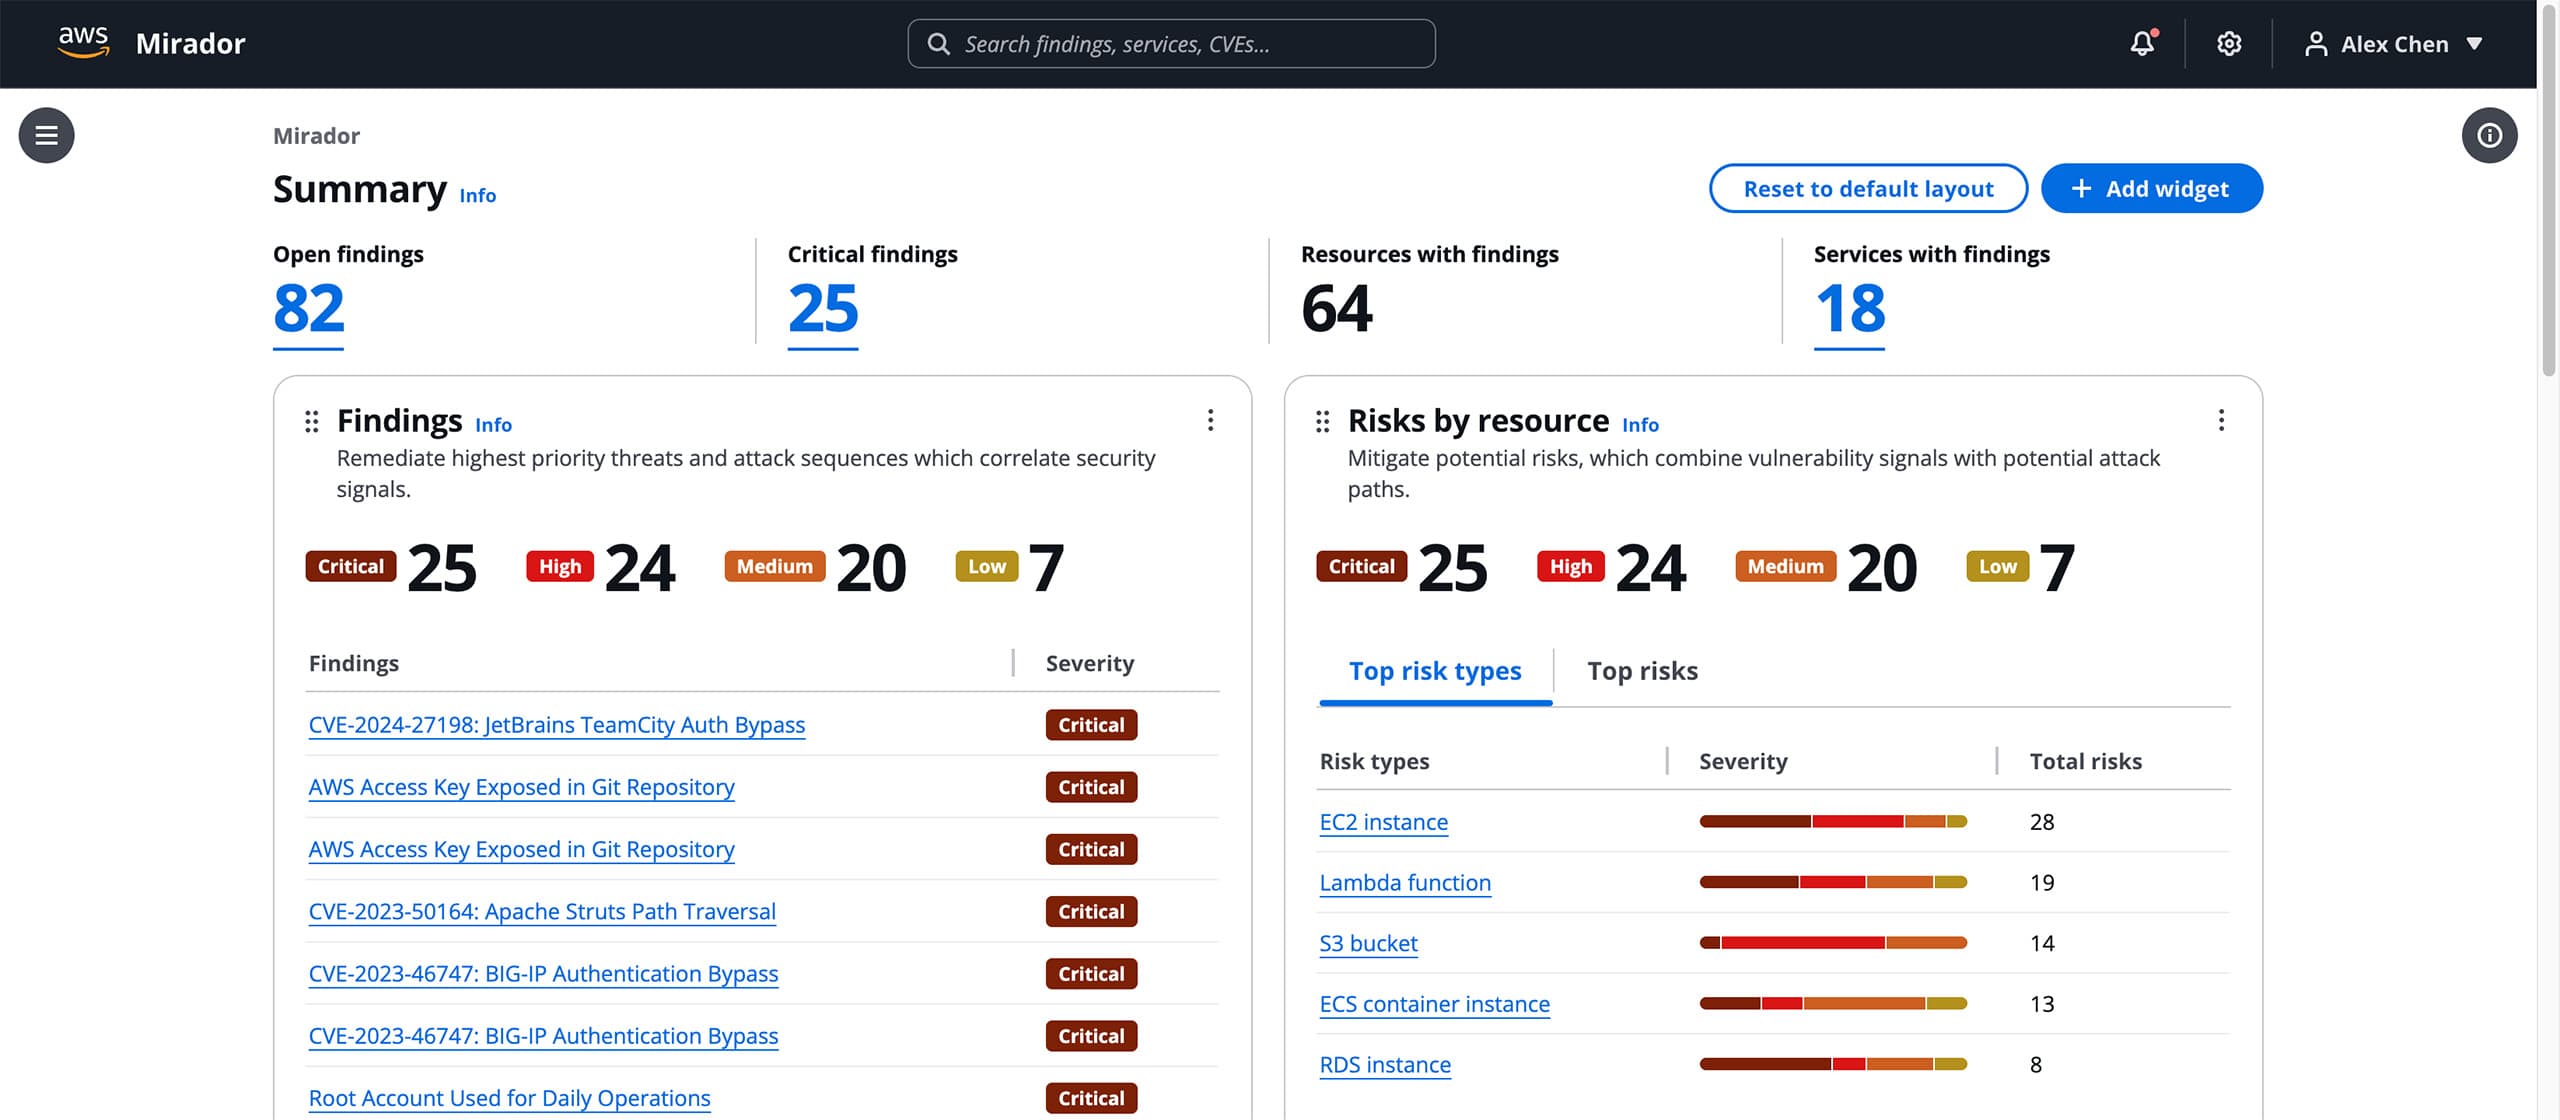Reset dashboard to default layout
The image size is (2560, 1120).
tap(1868, 188)
